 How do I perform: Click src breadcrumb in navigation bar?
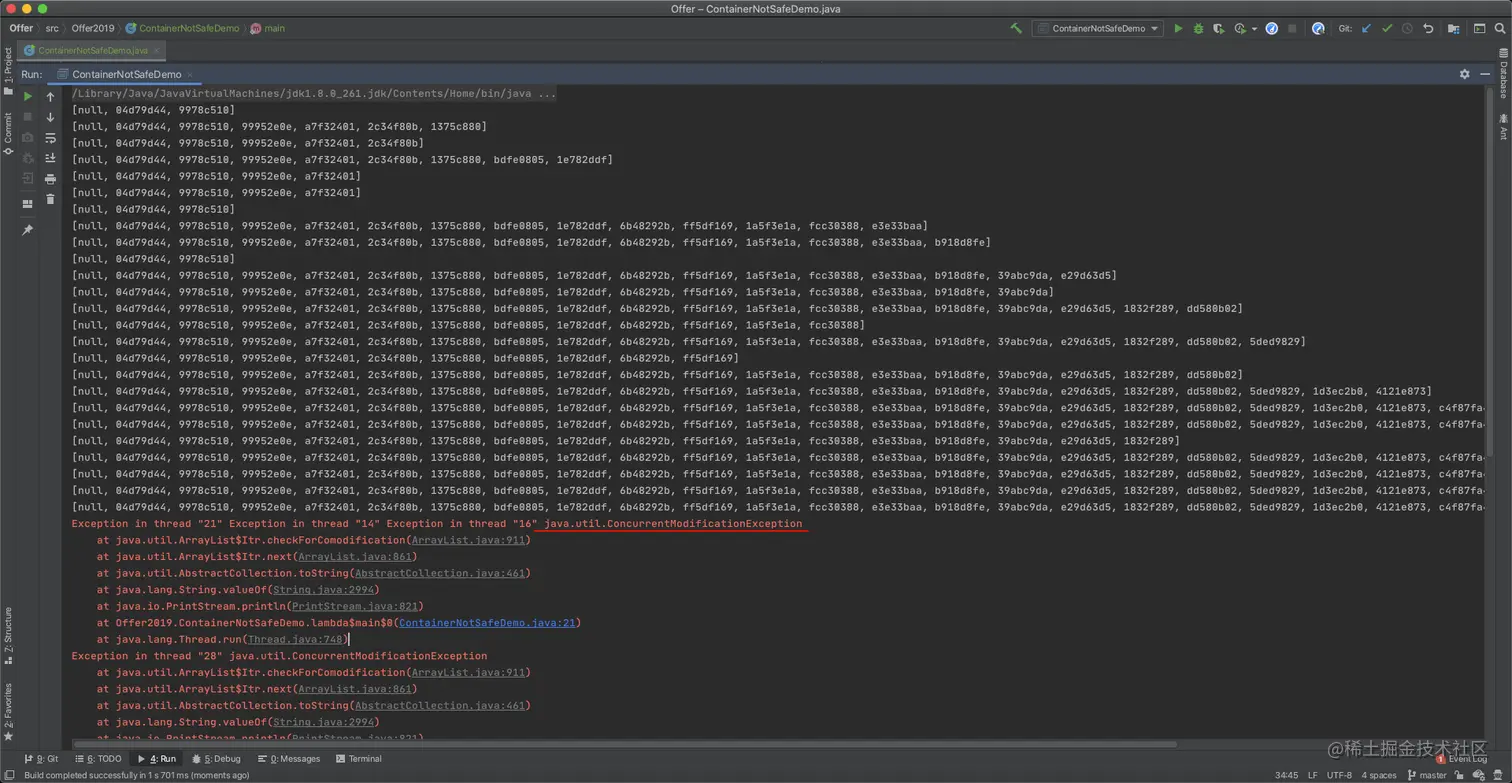[52, 29]
